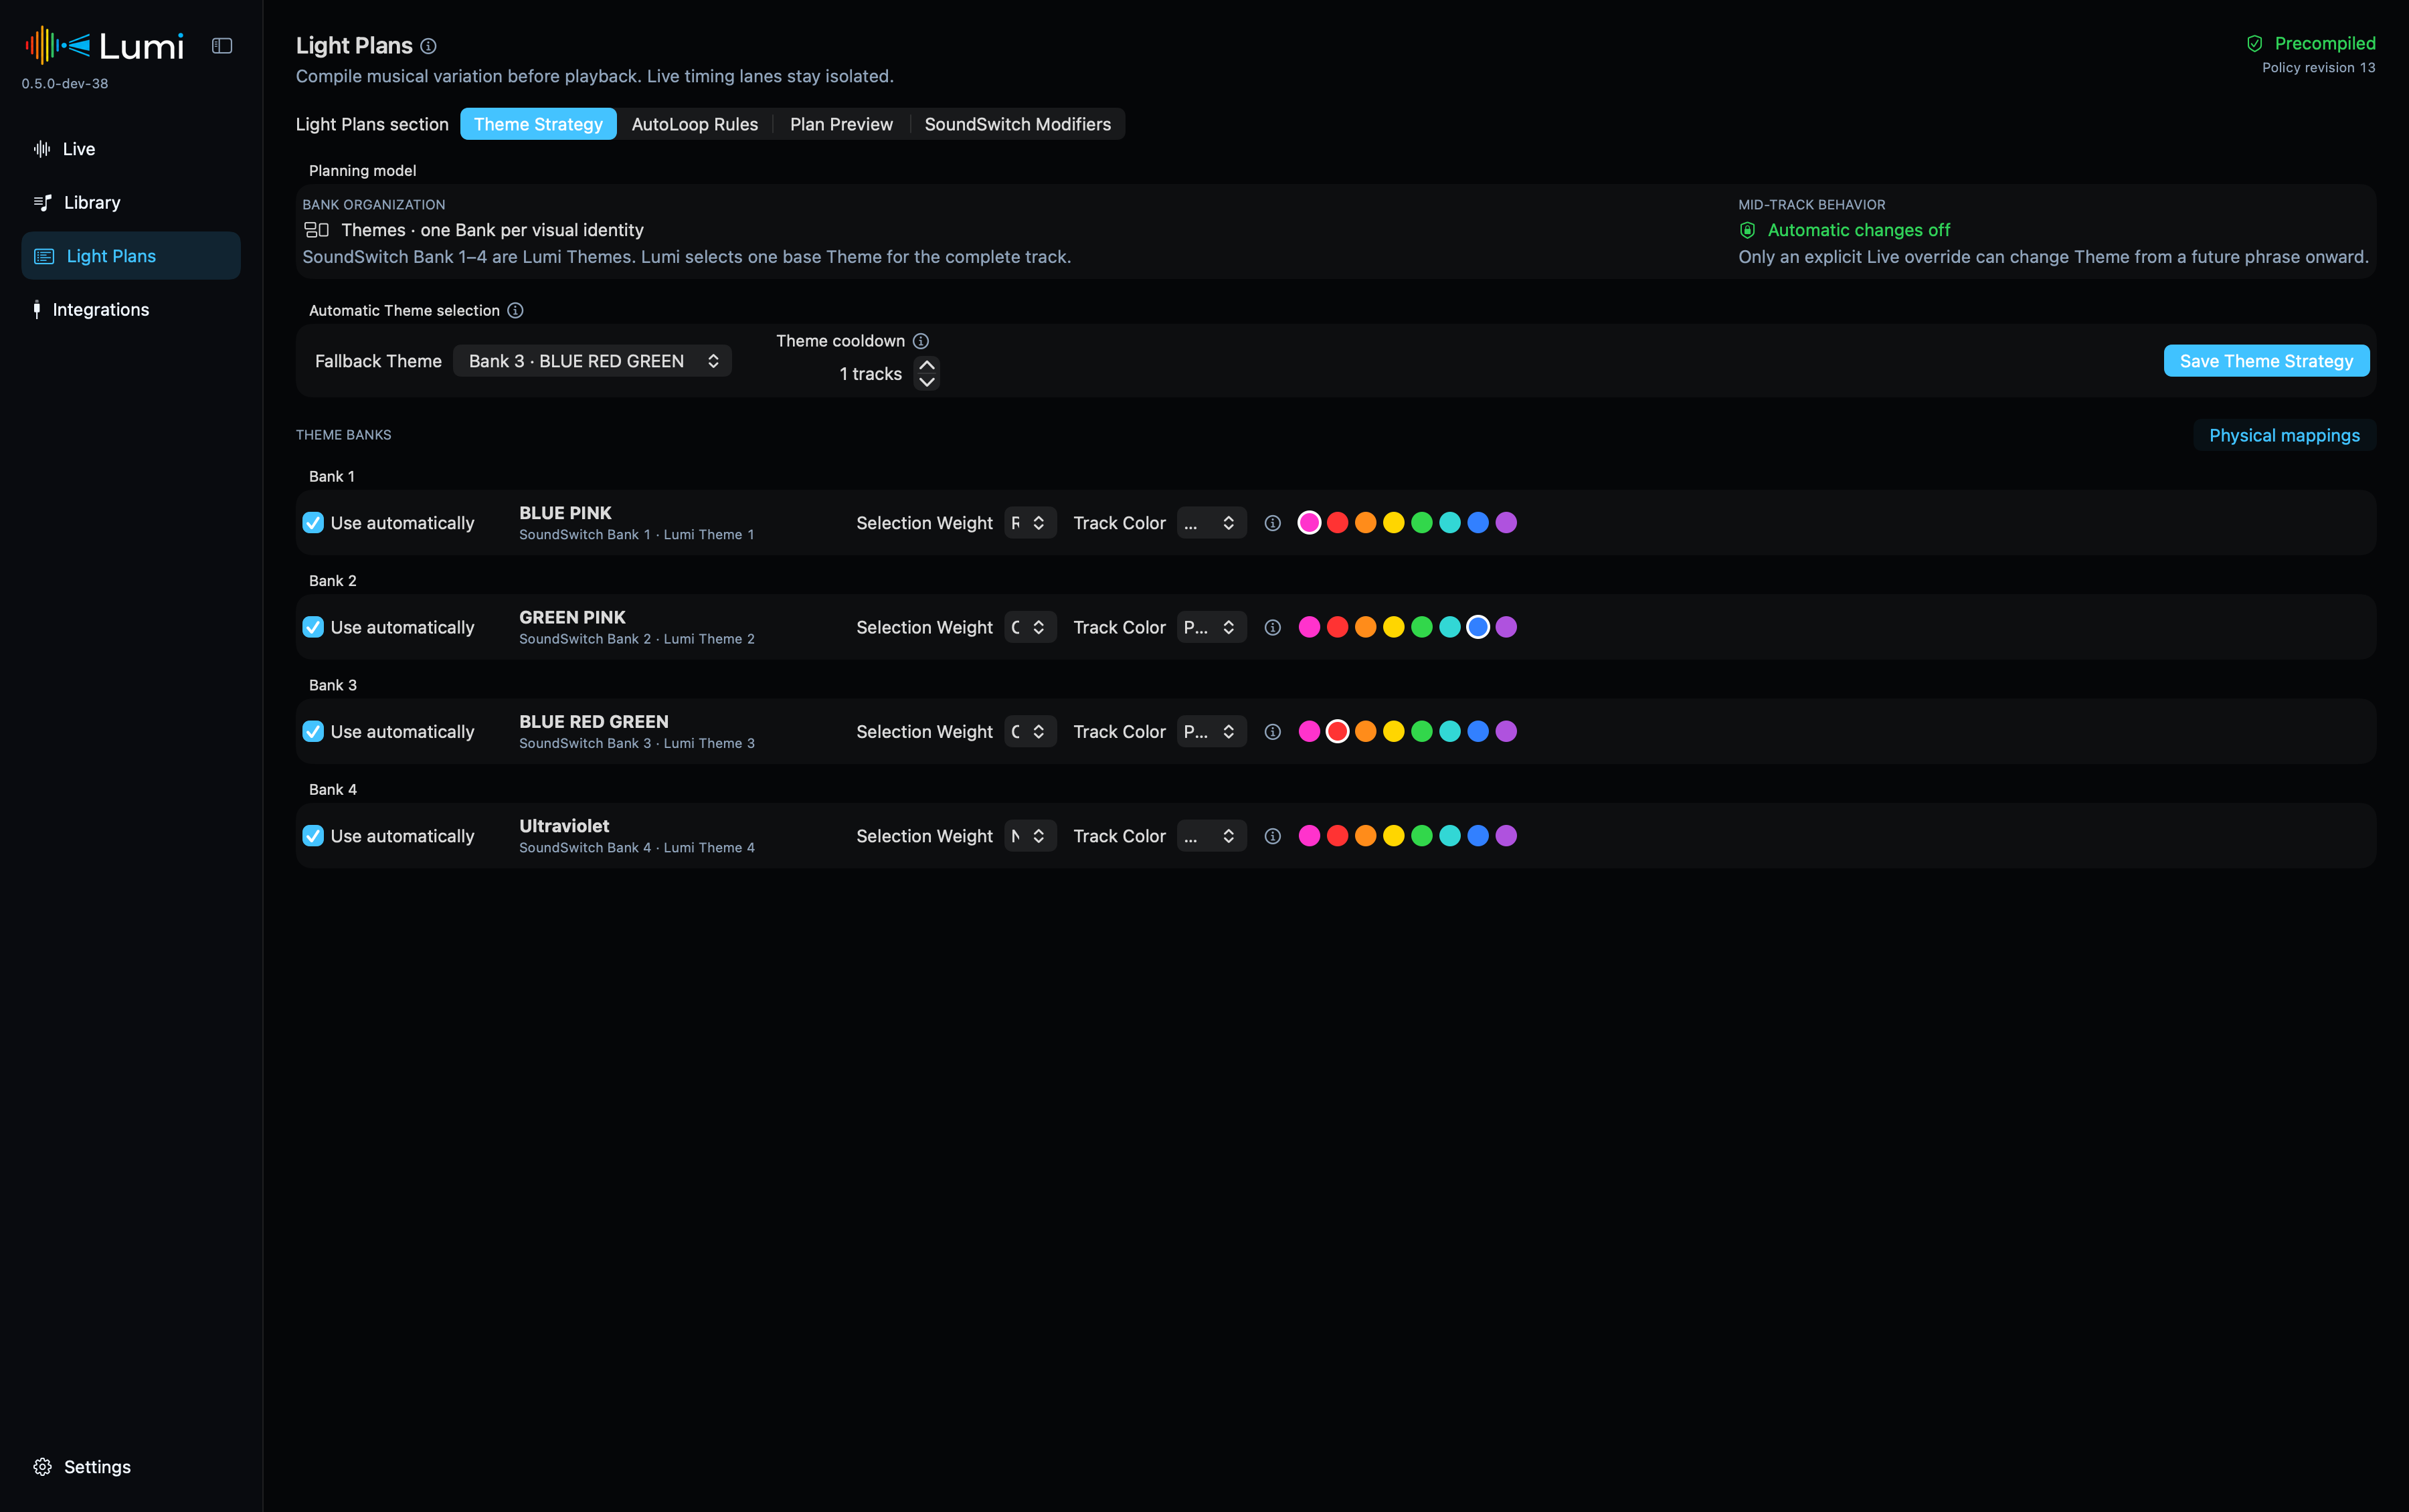Click the Policy revision 13 text
2409x1512 pixels.
[x=2318, y=68]
